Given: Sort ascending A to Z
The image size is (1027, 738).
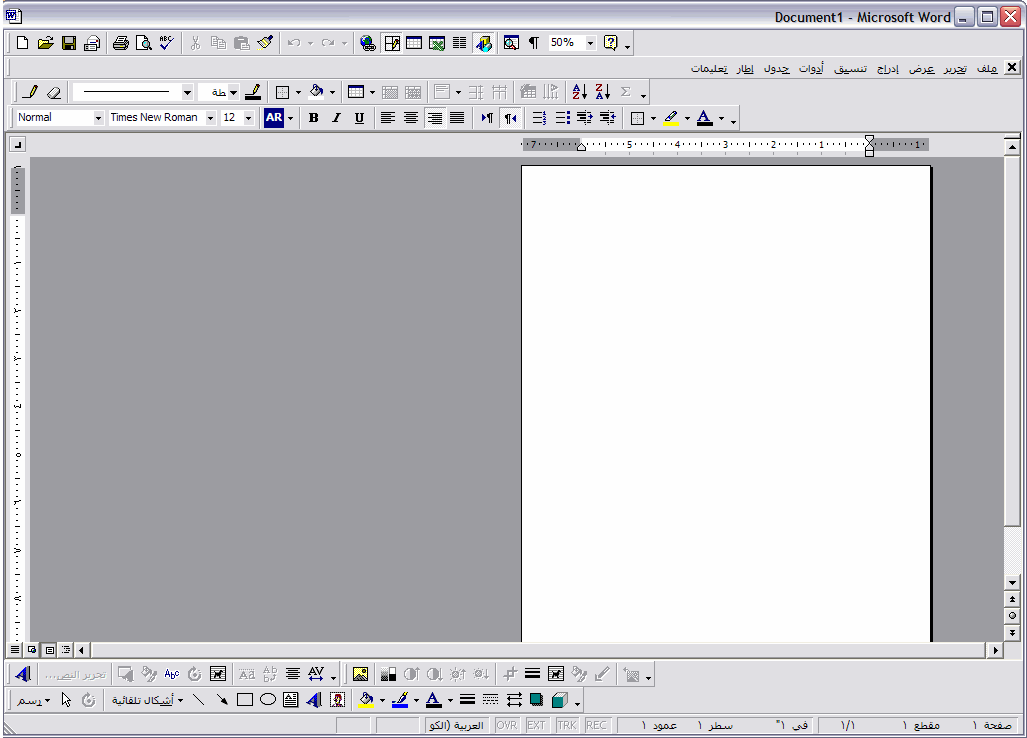Looking at the screenshot, I should [580, 92].
